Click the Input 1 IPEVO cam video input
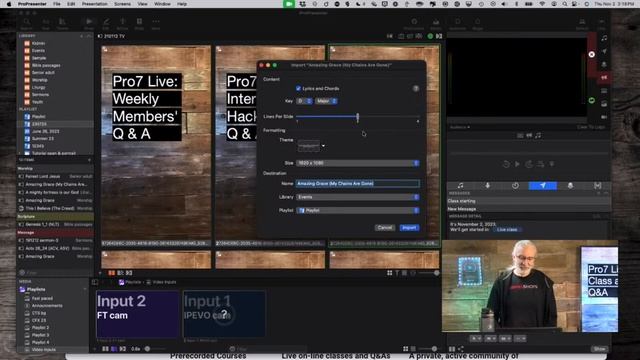 pyautogui.click(x=224, y=314)
